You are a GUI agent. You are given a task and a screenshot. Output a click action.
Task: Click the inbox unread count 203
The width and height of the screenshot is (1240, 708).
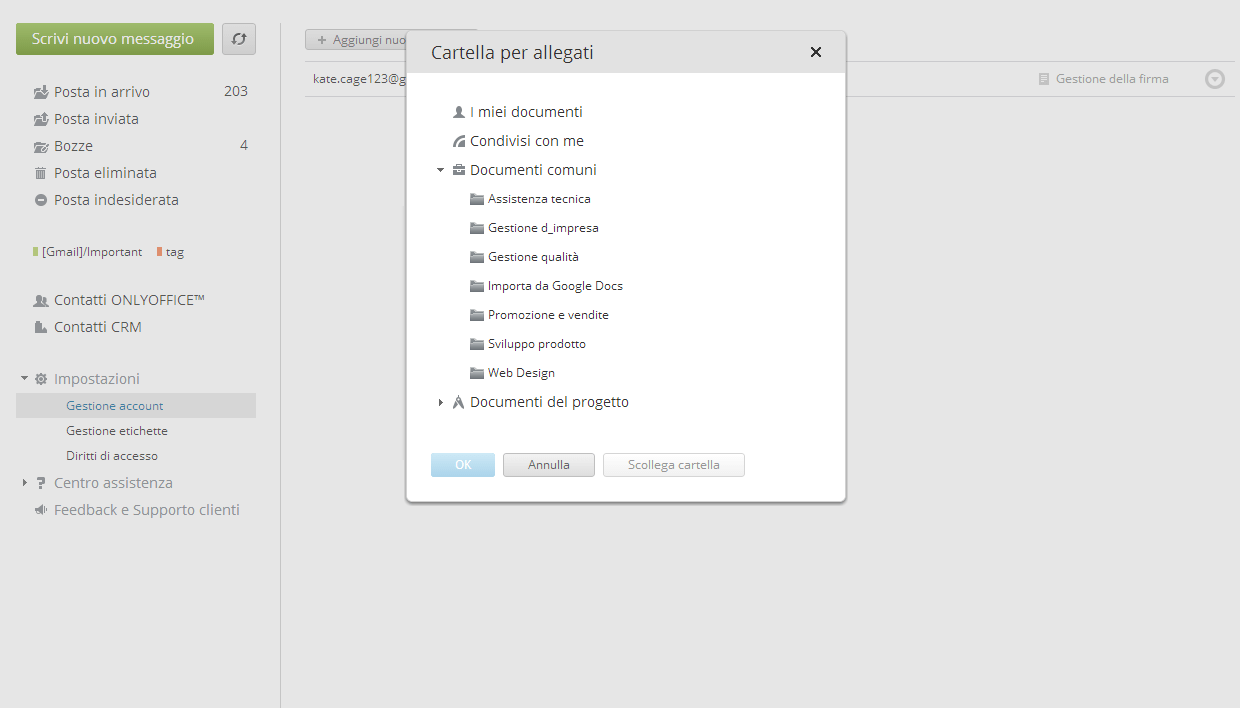[x=236, y=92]
